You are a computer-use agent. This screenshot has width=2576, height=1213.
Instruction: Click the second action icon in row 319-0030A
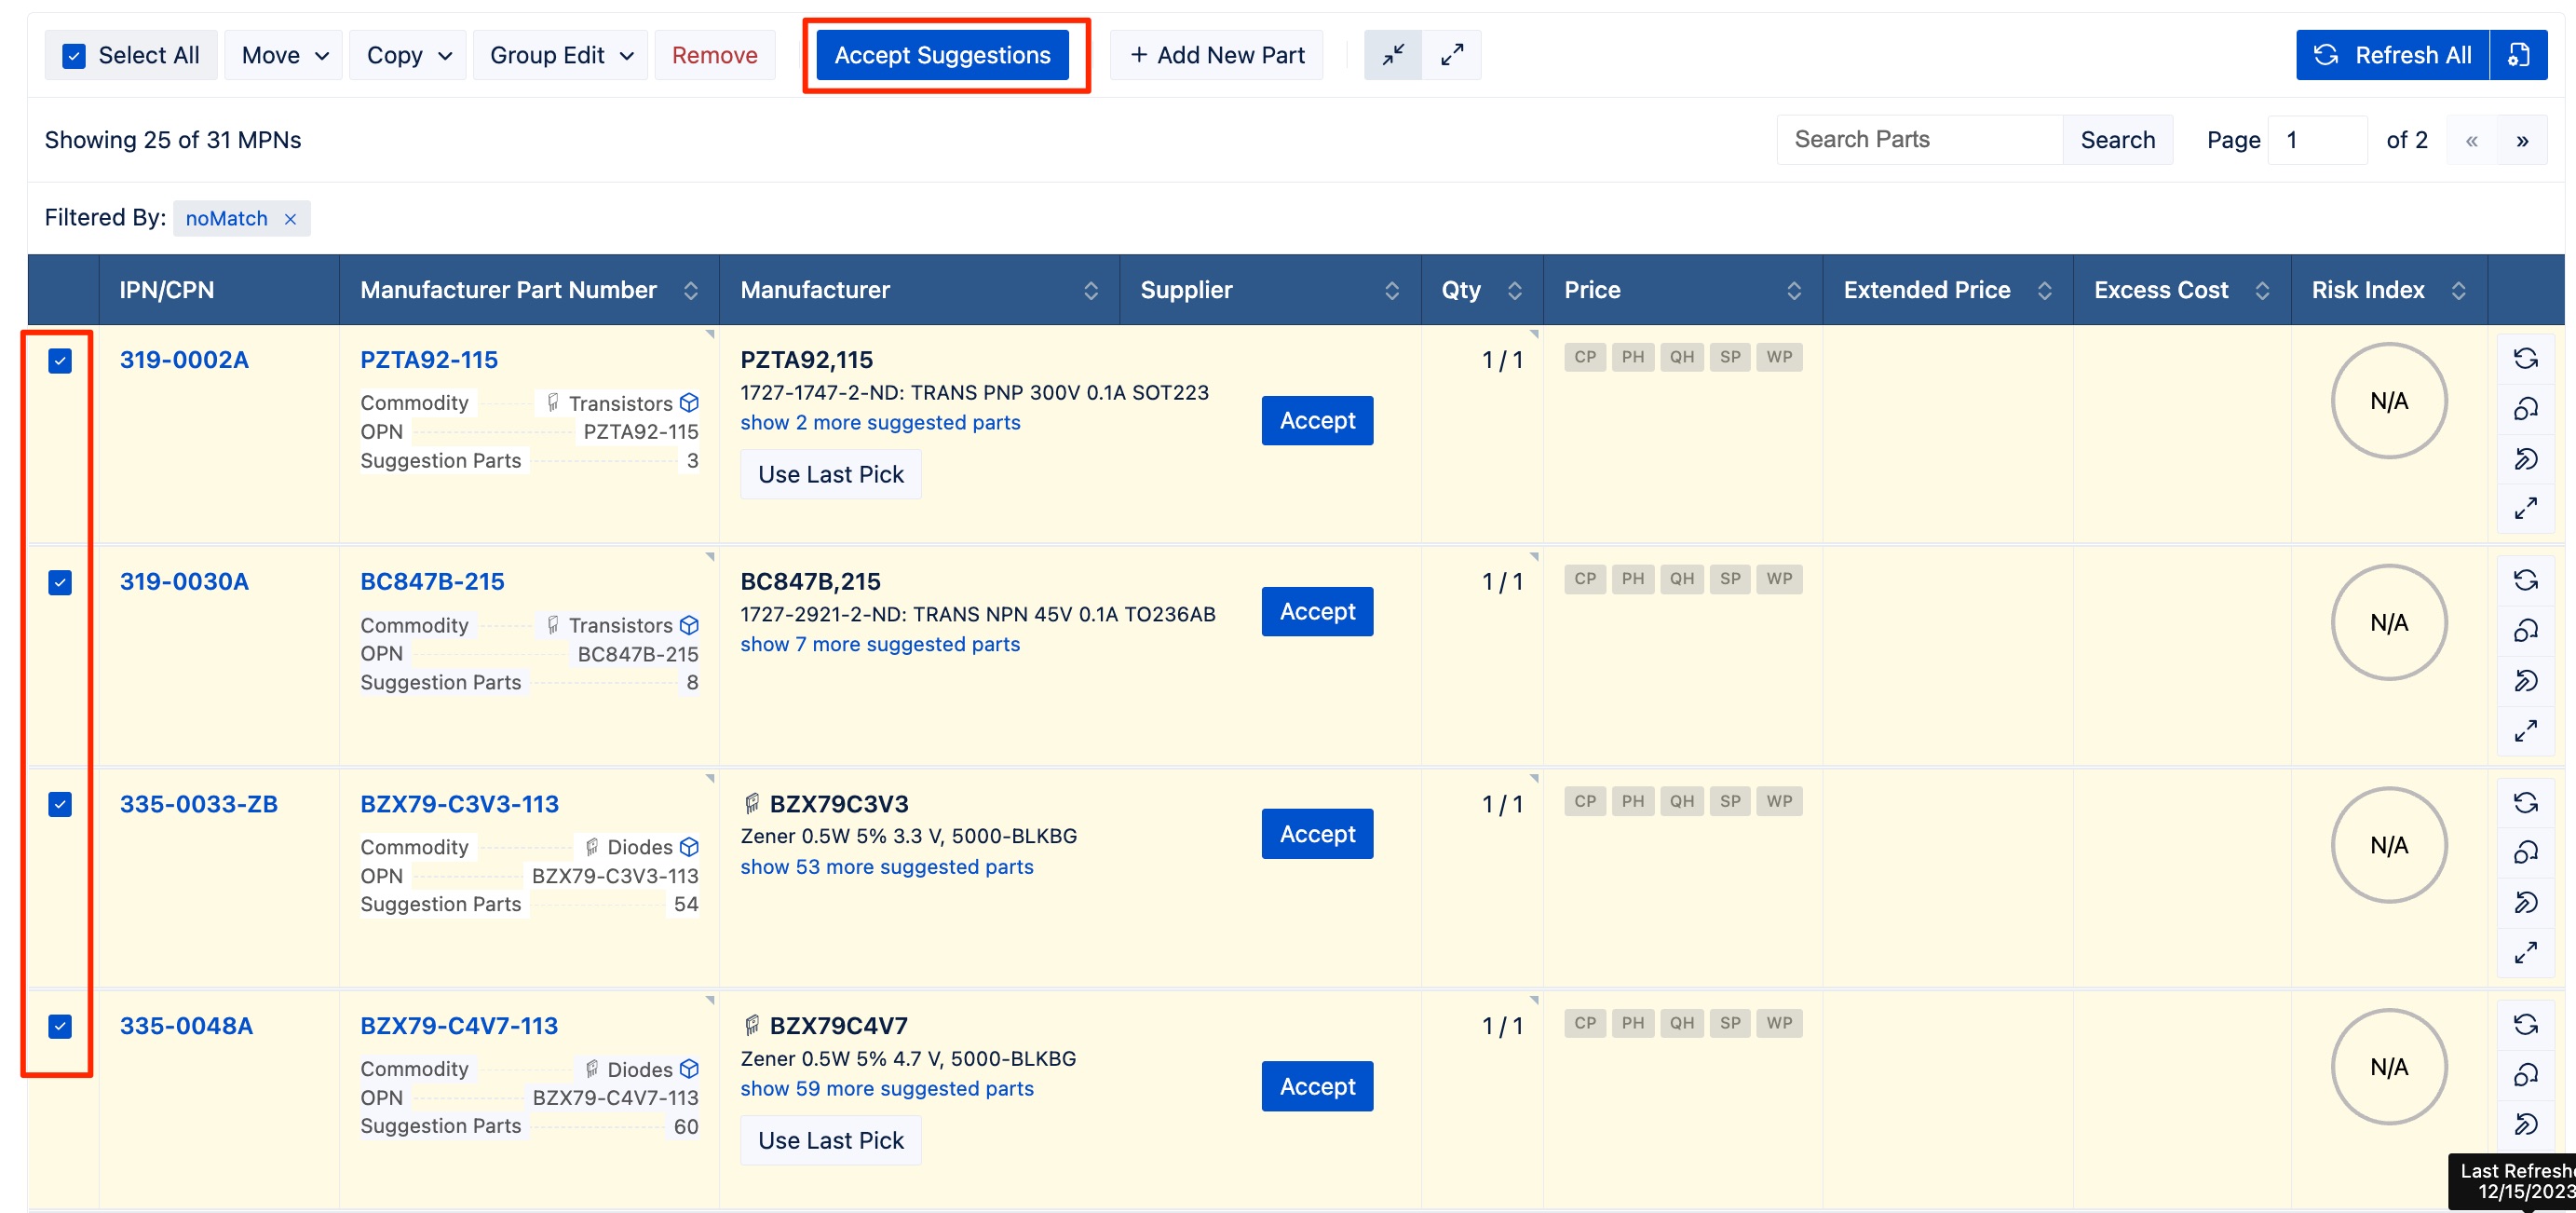[x=2526, y=630]
